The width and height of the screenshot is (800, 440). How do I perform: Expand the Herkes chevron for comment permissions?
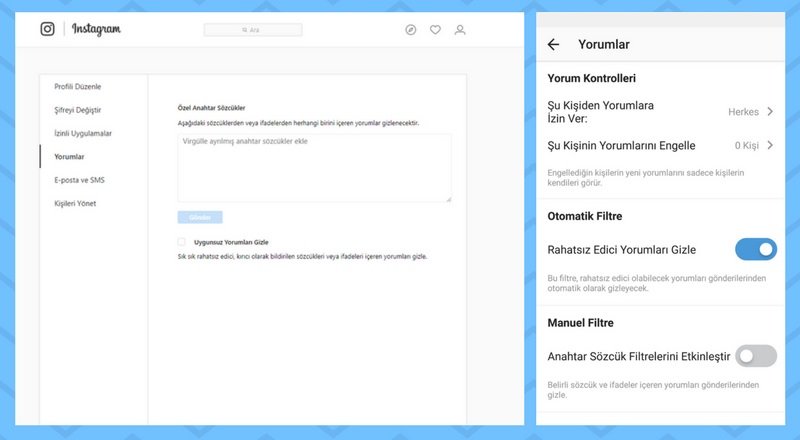tap(770, 112)
